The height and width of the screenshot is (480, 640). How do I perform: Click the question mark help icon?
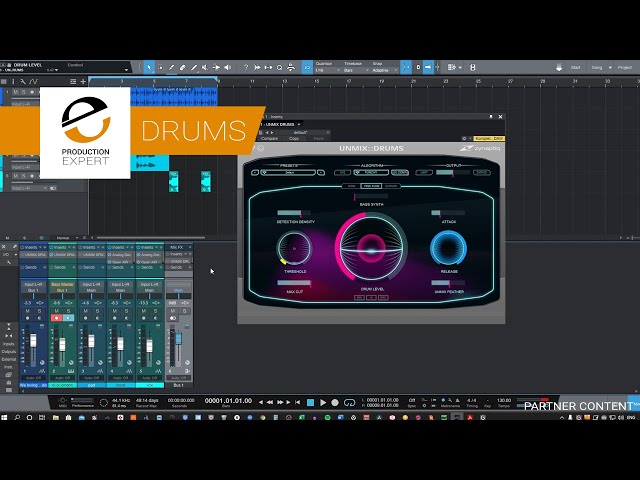246,67
